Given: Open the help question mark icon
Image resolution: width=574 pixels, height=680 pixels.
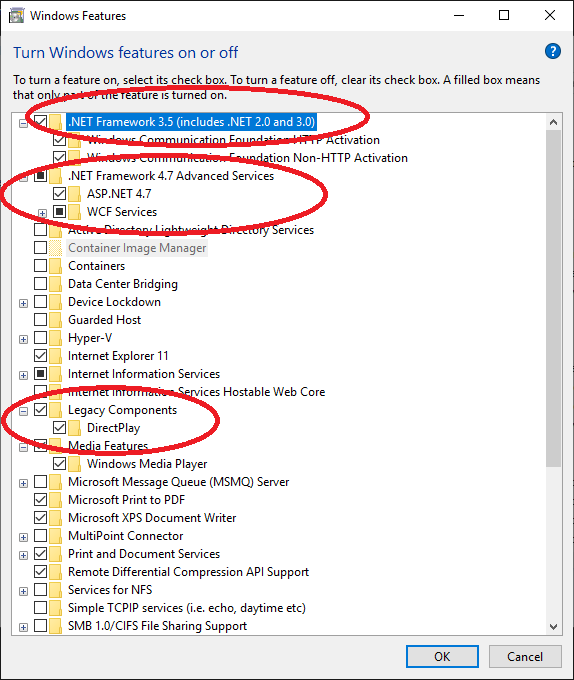Looking at the screenshot, I should point(552,51).
